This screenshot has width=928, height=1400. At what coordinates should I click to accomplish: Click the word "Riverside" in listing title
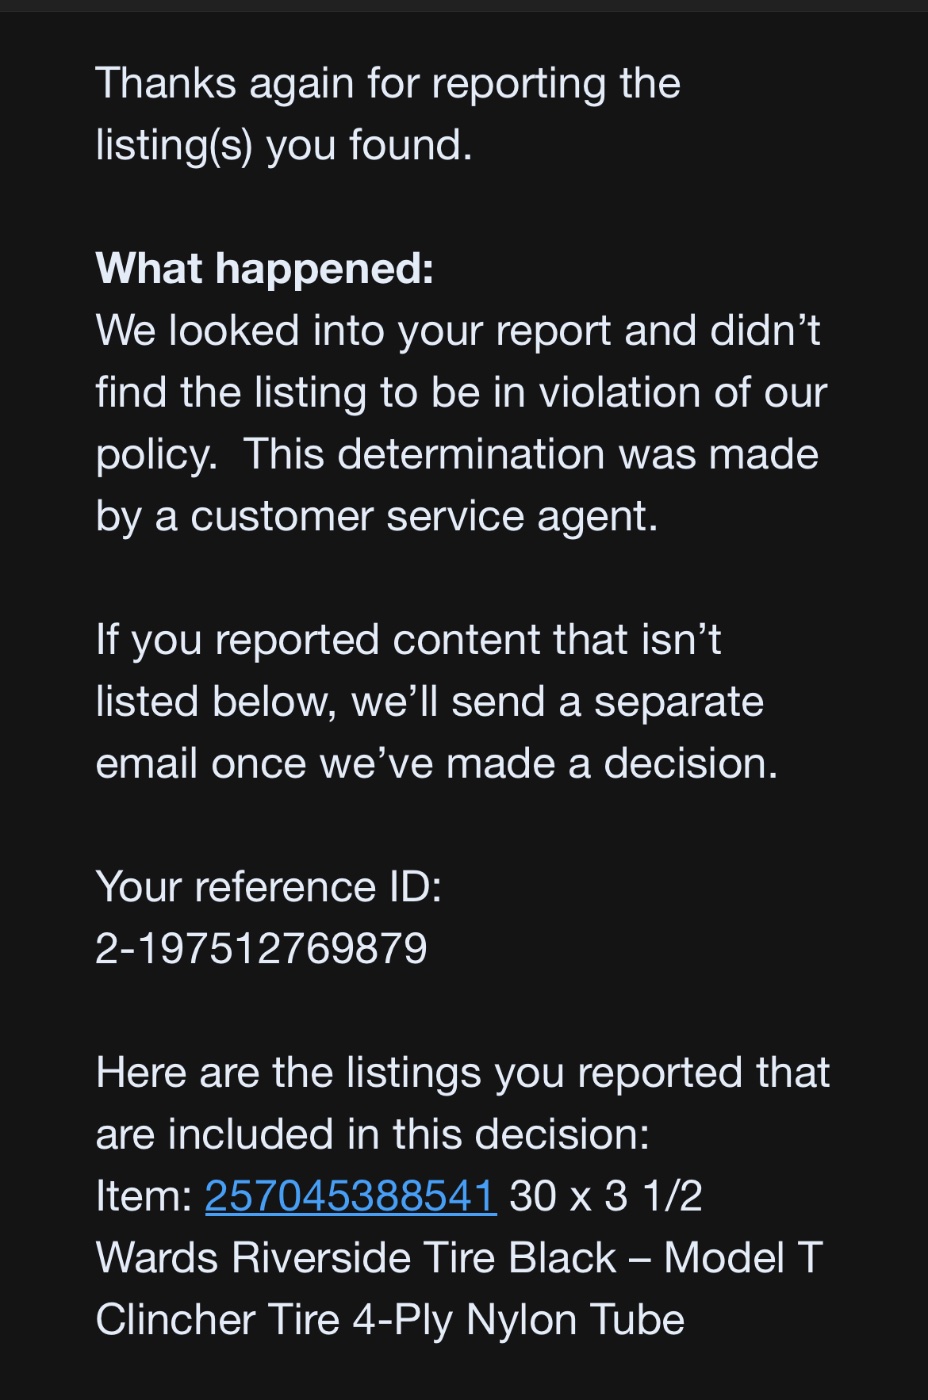pyautogui.click(x=322, y=1258)
